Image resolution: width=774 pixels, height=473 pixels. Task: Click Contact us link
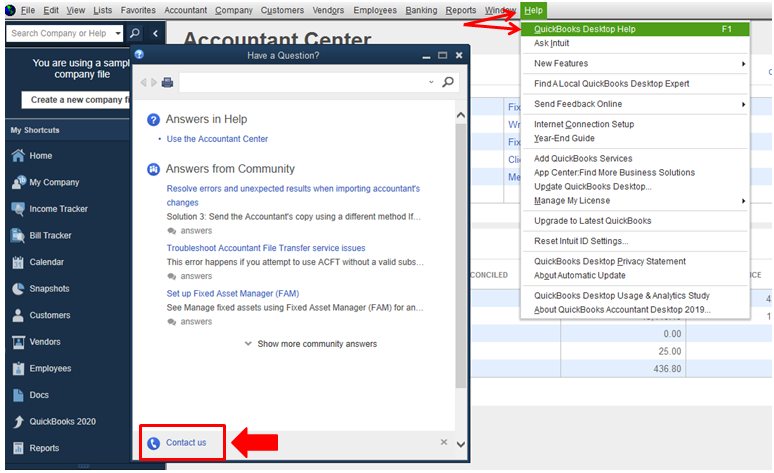coord(186,443)
